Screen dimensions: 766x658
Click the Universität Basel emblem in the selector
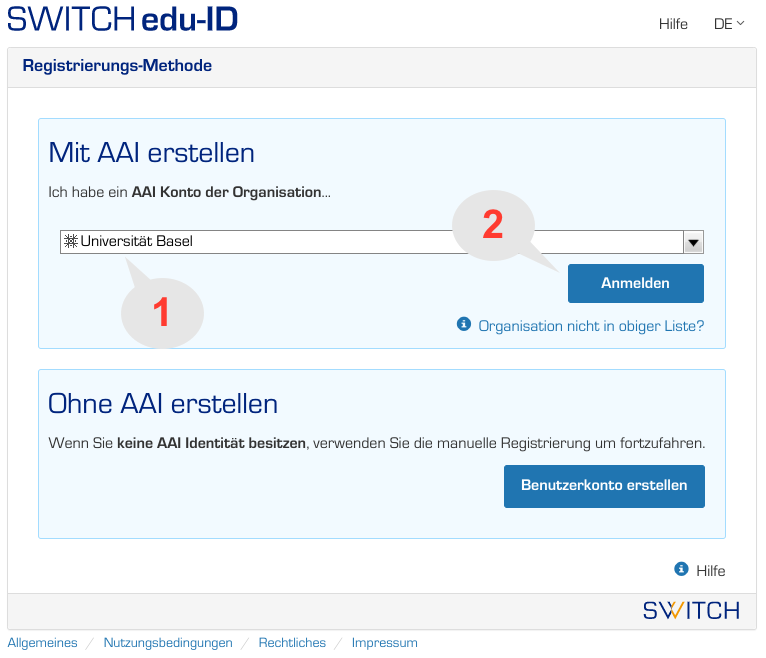point(70,241)
